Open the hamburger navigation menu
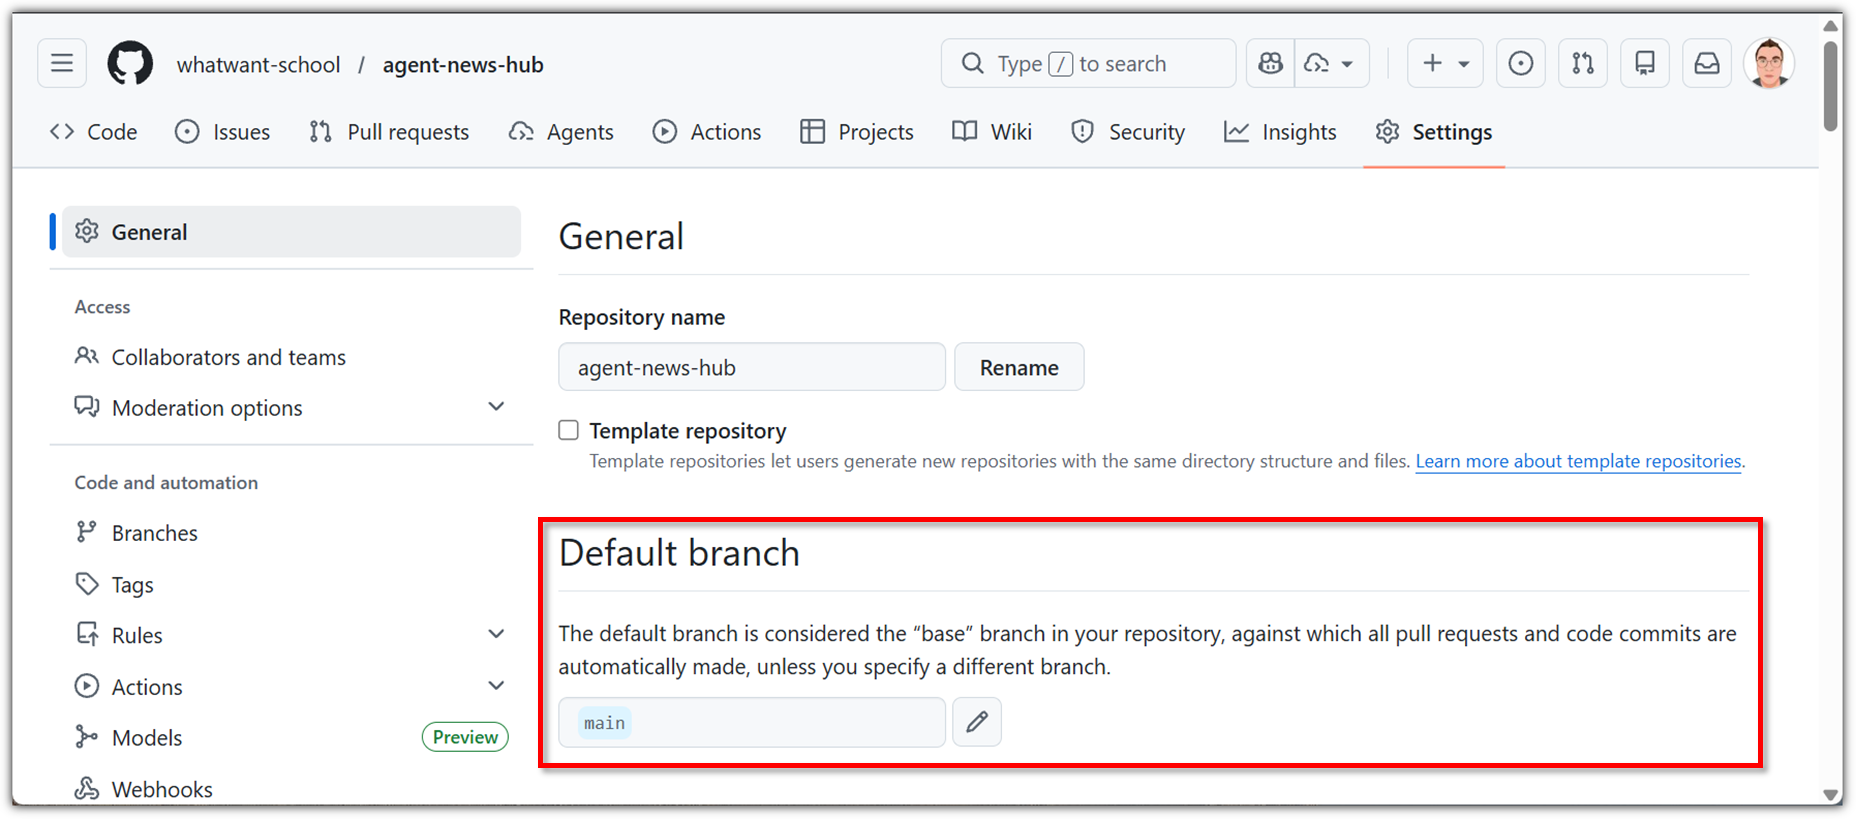The width and height of the screenshot is (1856, 819). click(62, 64)
